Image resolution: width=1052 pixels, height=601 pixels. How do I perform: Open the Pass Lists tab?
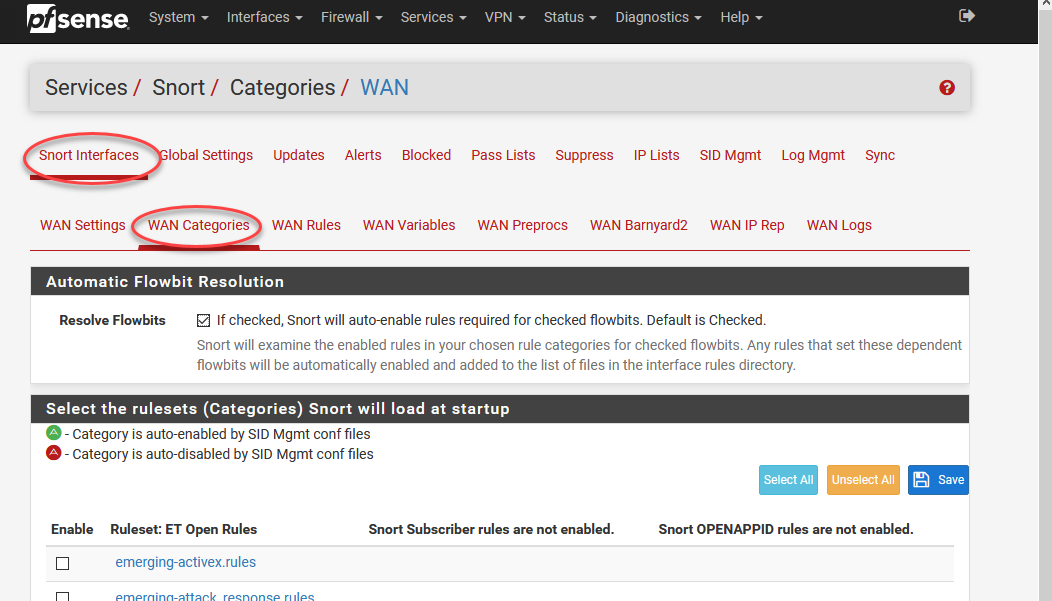coord(503,156)
